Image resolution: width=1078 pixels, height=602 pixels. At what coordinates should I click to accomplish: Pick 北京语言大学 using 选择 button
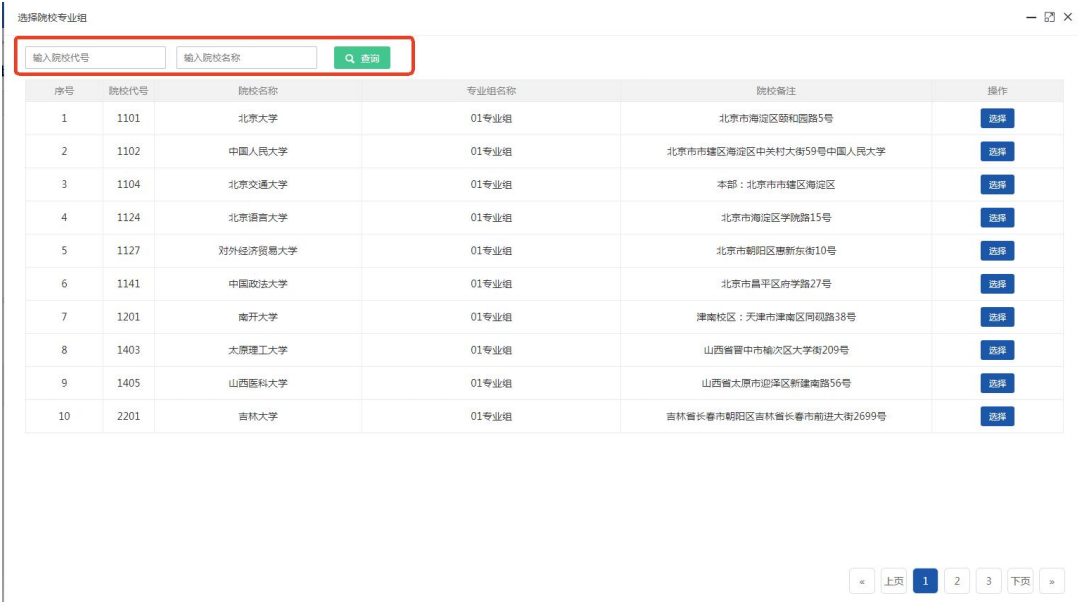996,218
